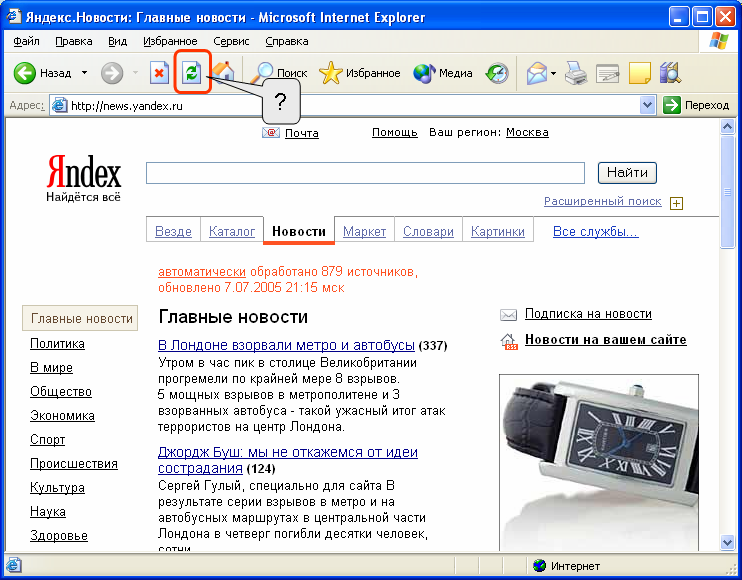Switch to the Везде tab
742x580 pixels.
[173, 231]
